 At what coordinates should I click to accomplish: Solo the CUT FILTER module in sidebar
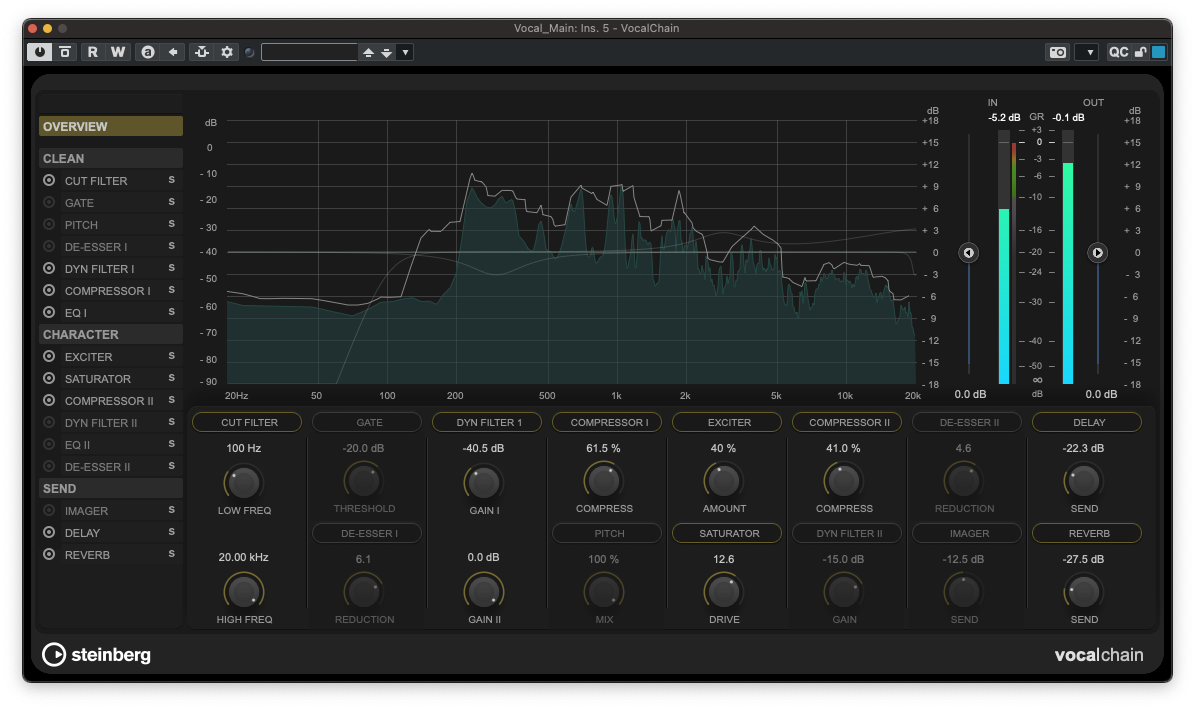171,180
